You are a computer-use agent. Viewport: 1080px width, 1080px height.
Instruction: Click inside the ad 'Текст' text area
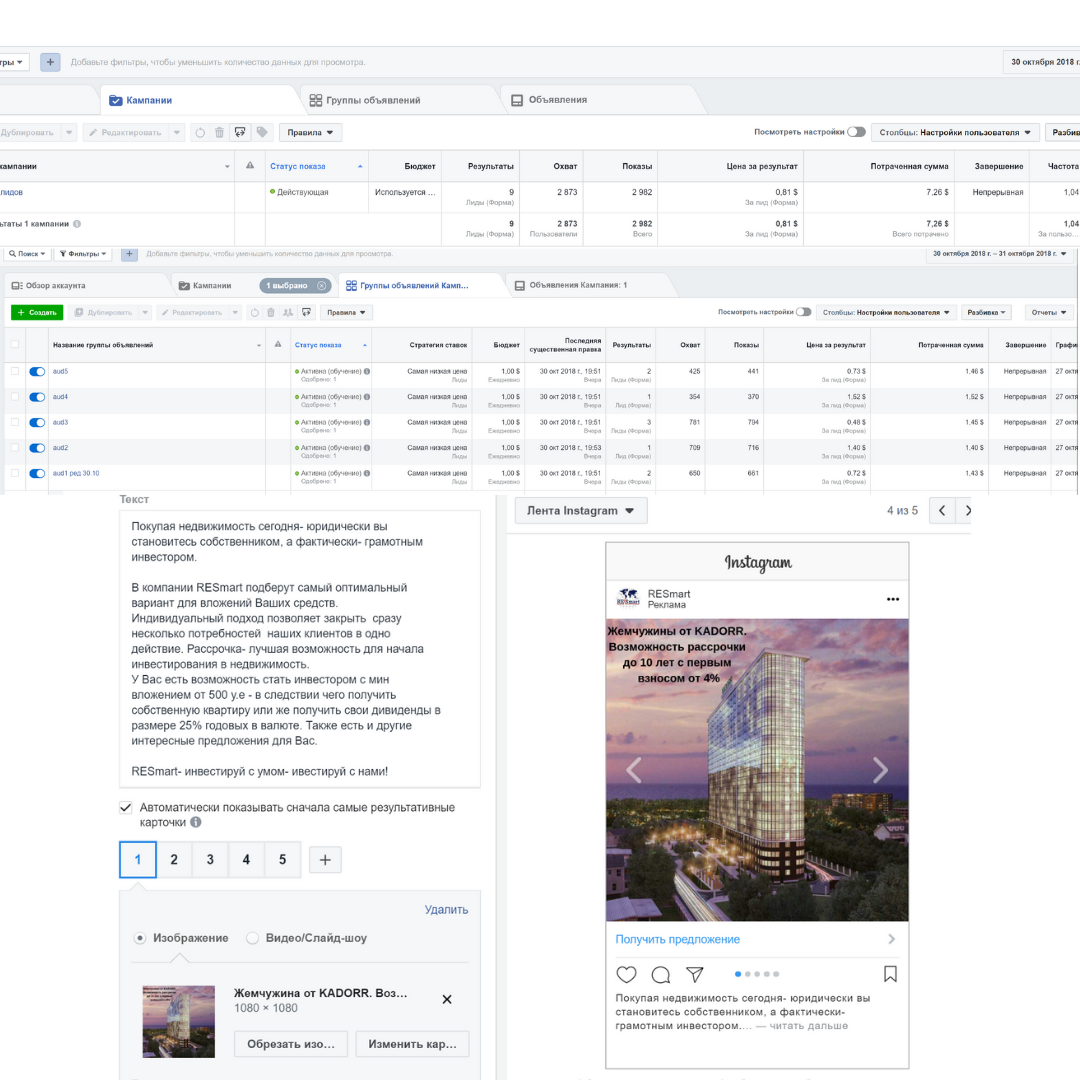click(300, 649)
